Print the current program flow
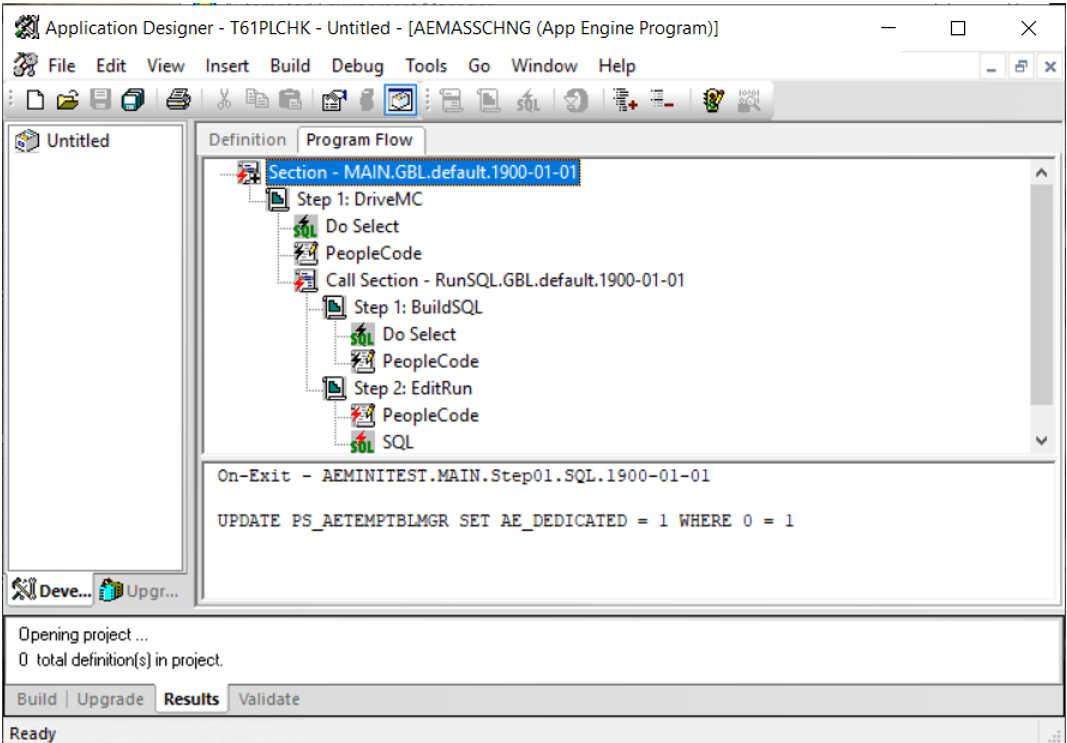 click(178, 100)
